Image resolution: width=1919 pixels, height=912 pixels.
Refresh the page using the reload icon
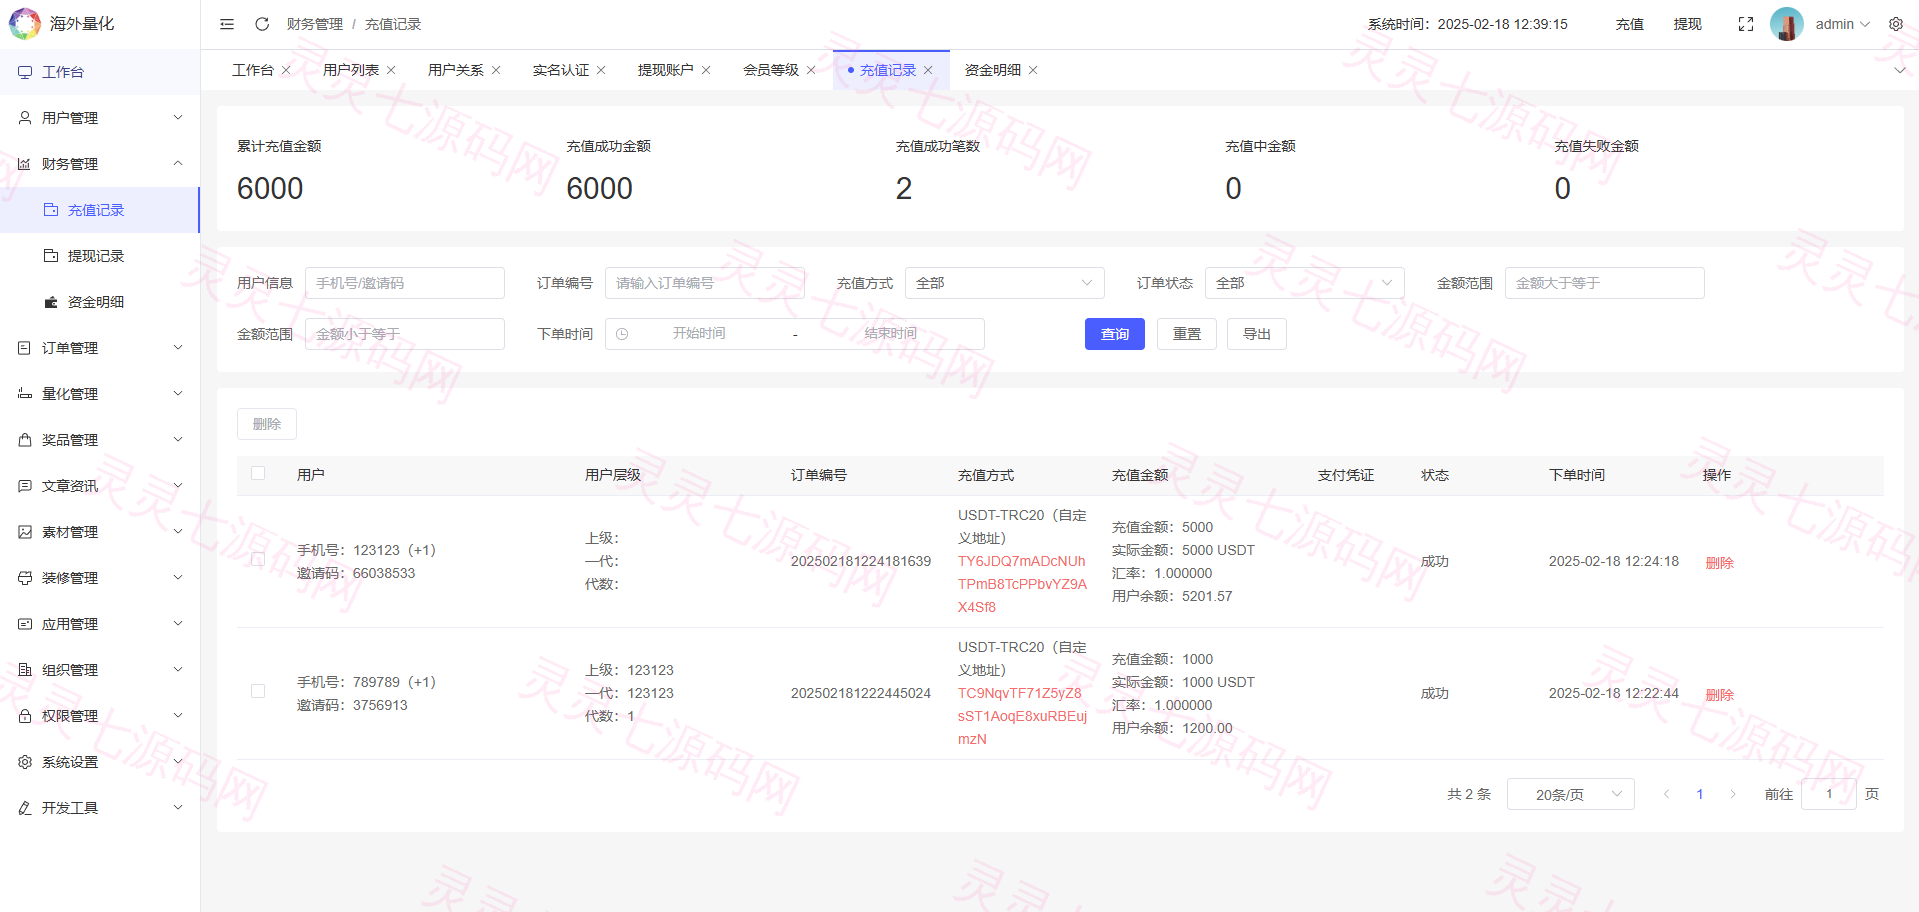point(262,24)
